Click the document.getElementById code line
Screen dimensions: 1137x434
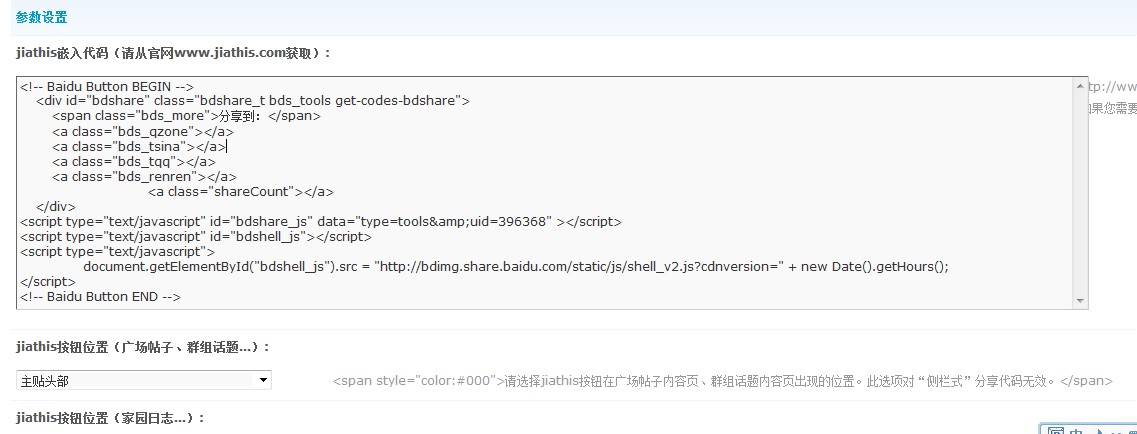[x=516, y=267]
